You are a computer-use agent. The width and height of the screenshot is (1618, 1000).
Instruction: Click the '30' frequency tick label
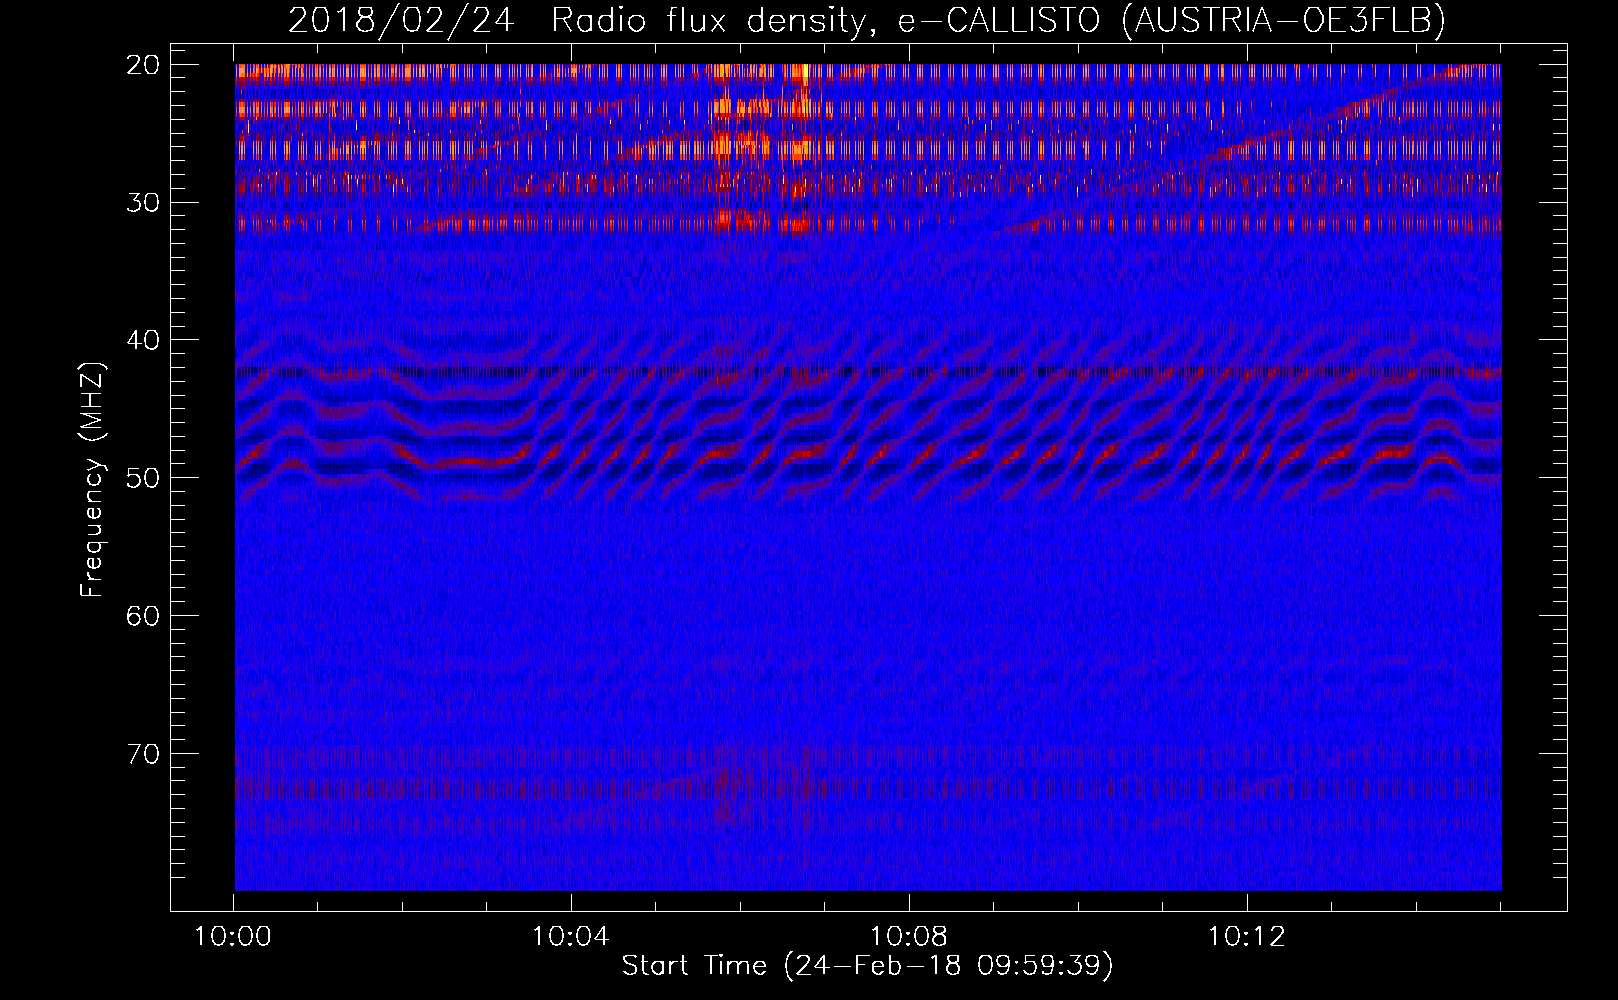click(x=143, y=203)
